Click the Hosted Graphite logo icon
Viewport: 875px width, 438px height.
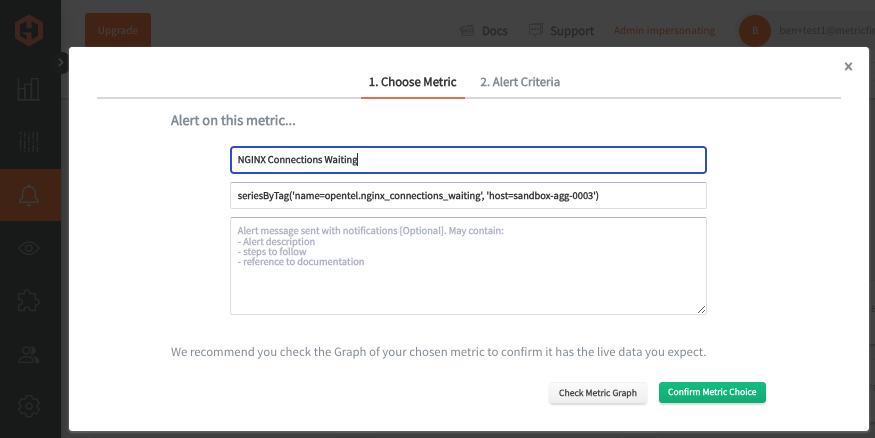(29, 30)
